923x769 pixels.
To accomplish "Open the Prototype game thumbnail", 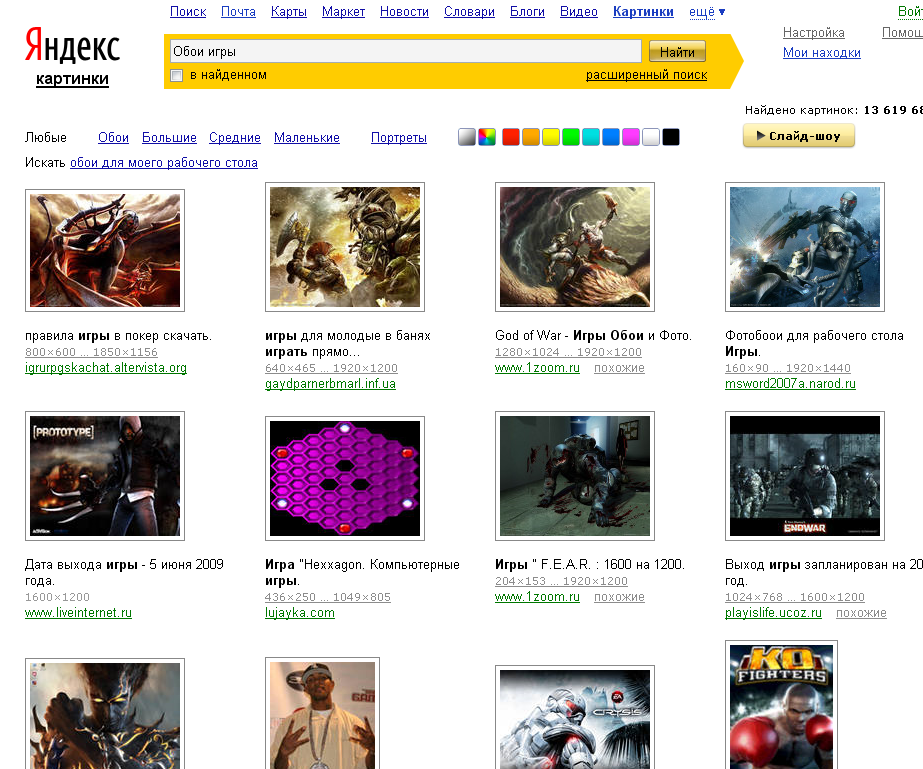I will tap(105, 476).
